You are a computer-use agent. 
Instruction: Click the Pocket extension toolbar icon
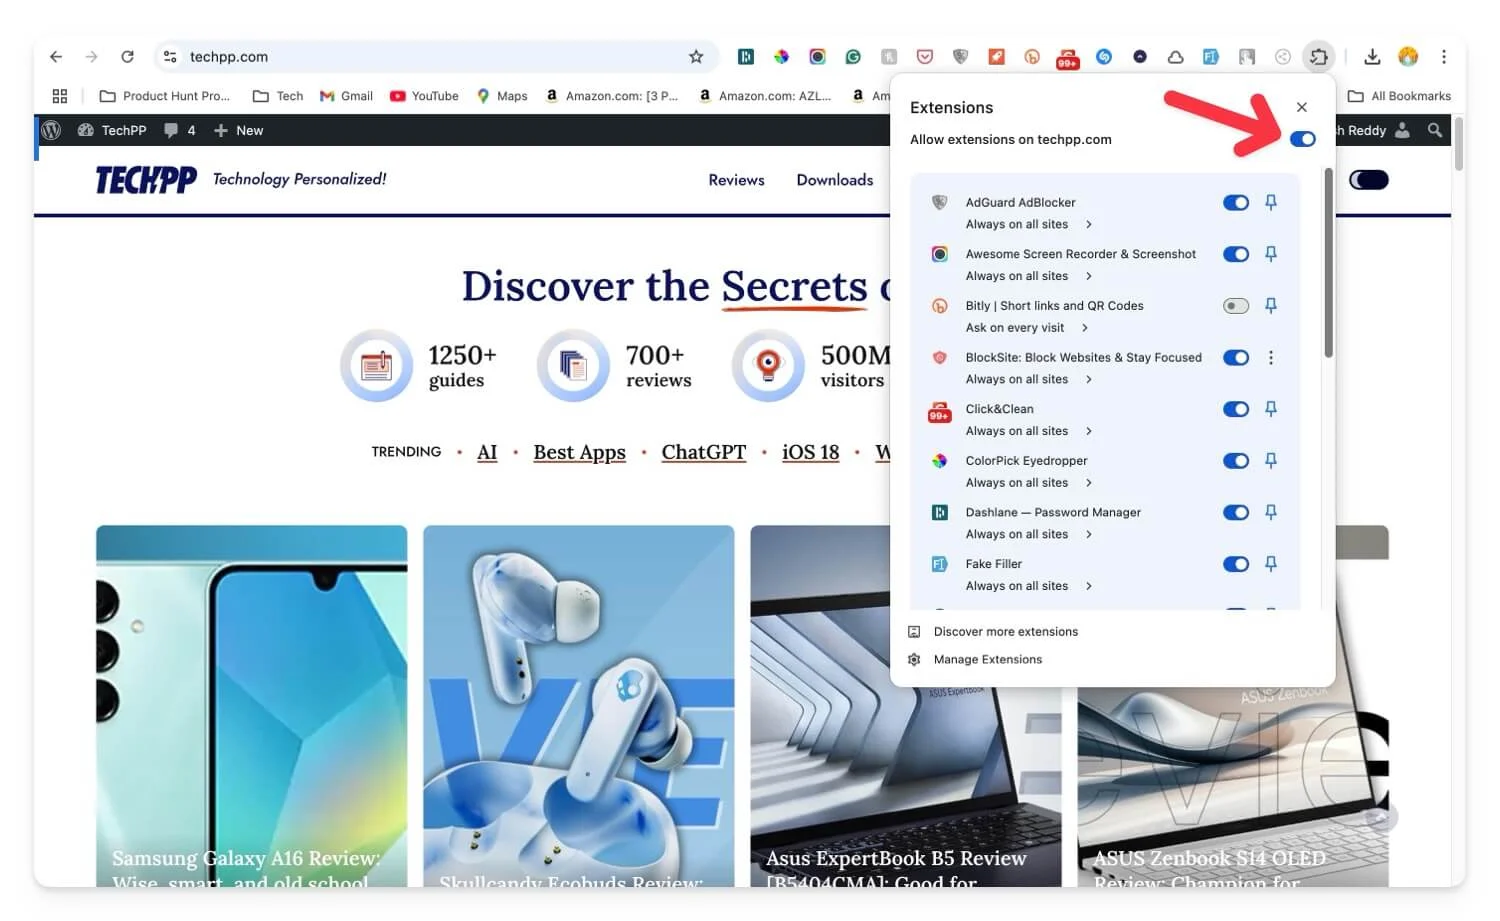coord(925,57)
